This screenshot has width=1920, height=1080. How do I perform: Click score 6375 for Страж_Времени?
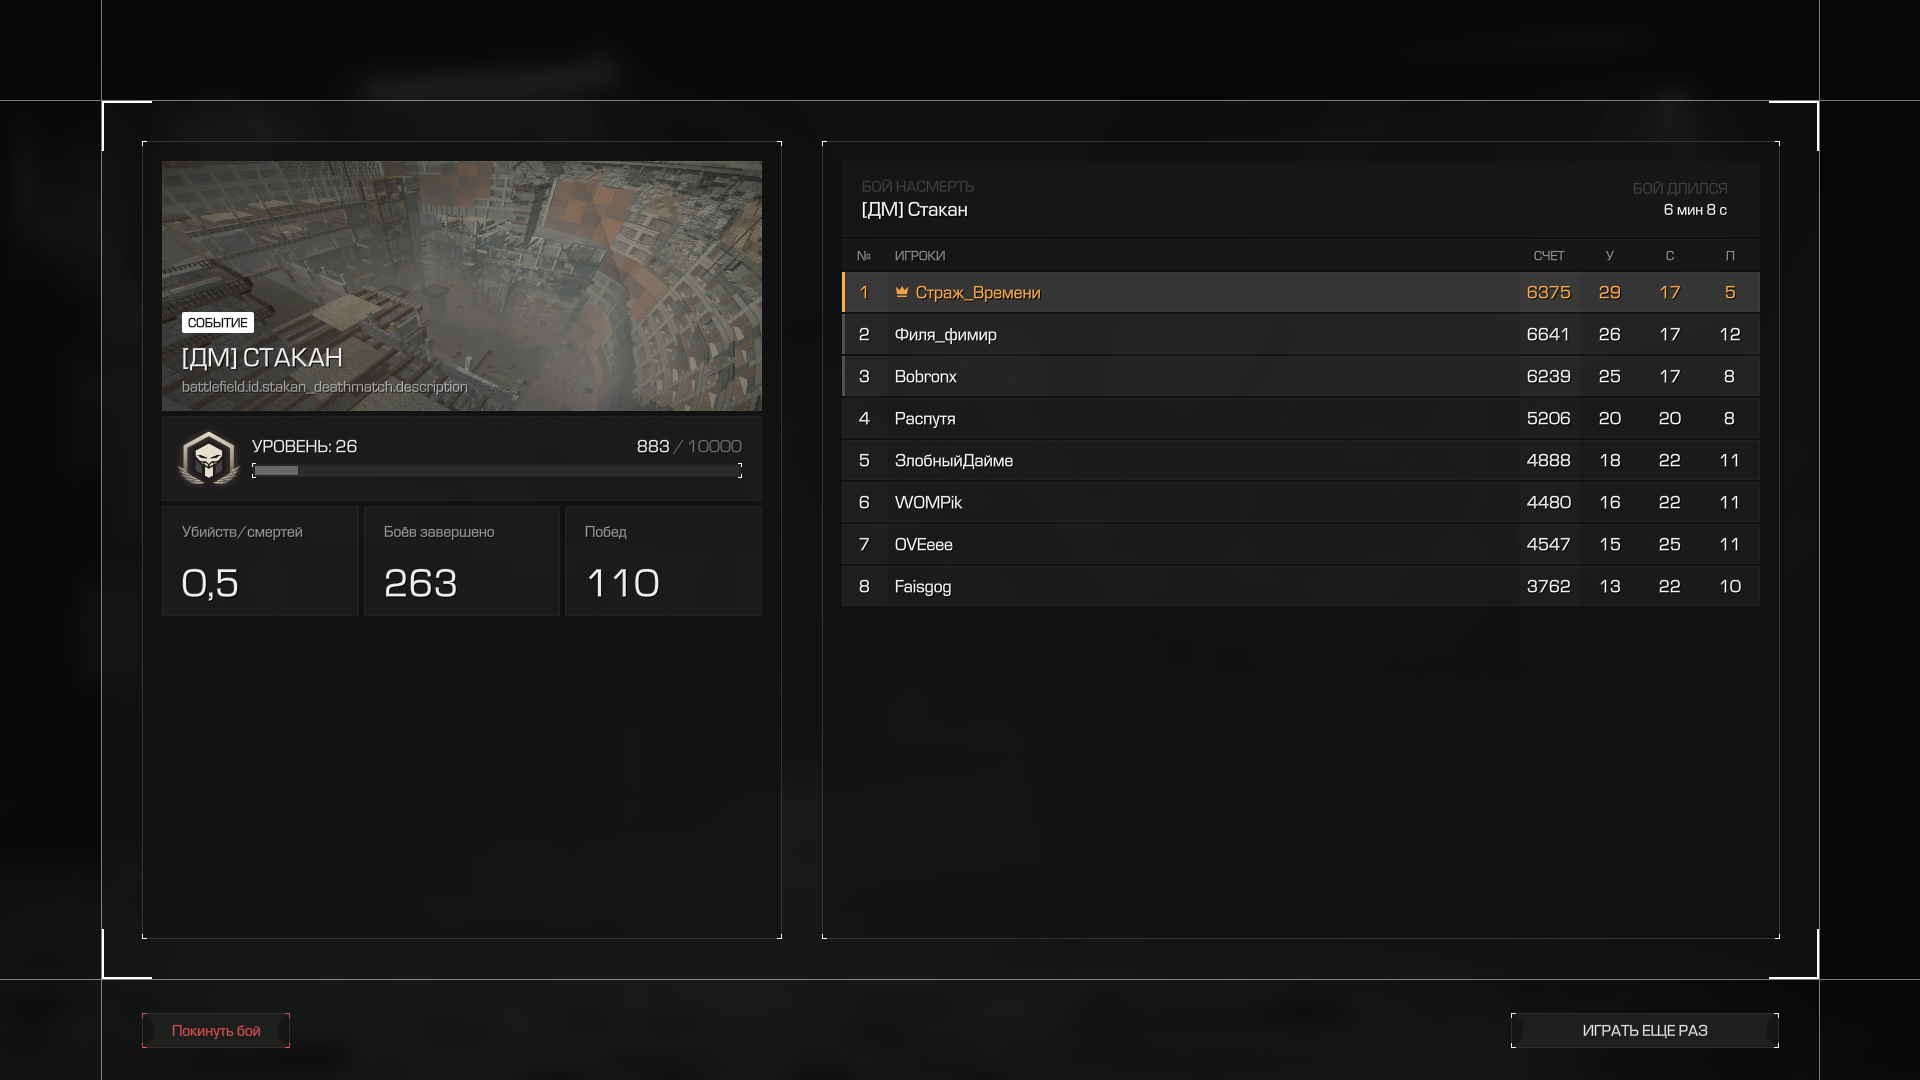1548,293
